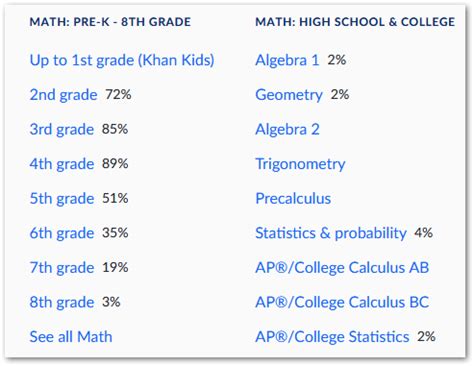The width and height of the screenshot is (474, 366).
Task: Select the Algebra 2 link
Action: pyautogui.click(x=287, y=130)
